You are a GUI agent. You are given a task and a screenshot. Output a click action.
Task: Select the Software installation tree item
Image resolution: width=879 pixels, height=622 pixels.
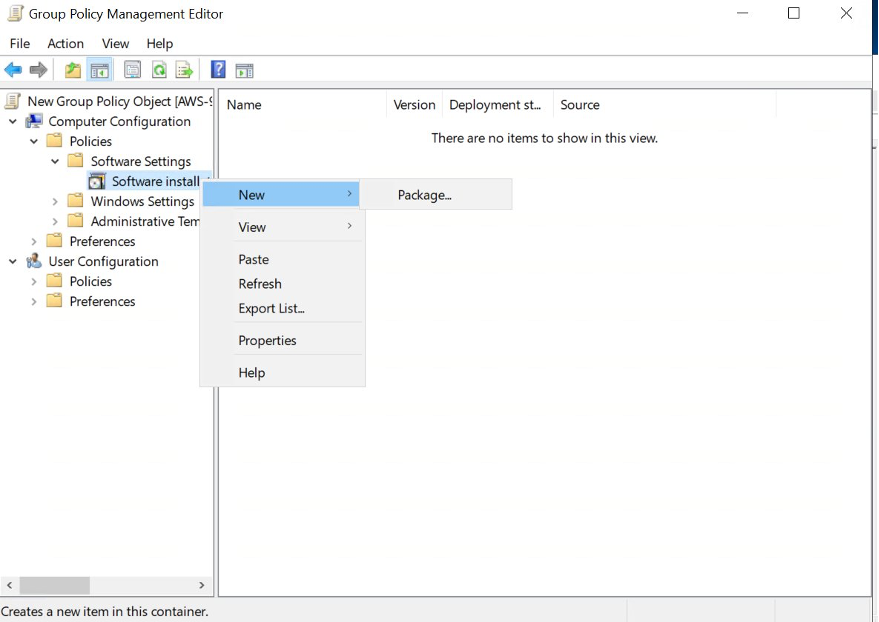tap(155, 181)
